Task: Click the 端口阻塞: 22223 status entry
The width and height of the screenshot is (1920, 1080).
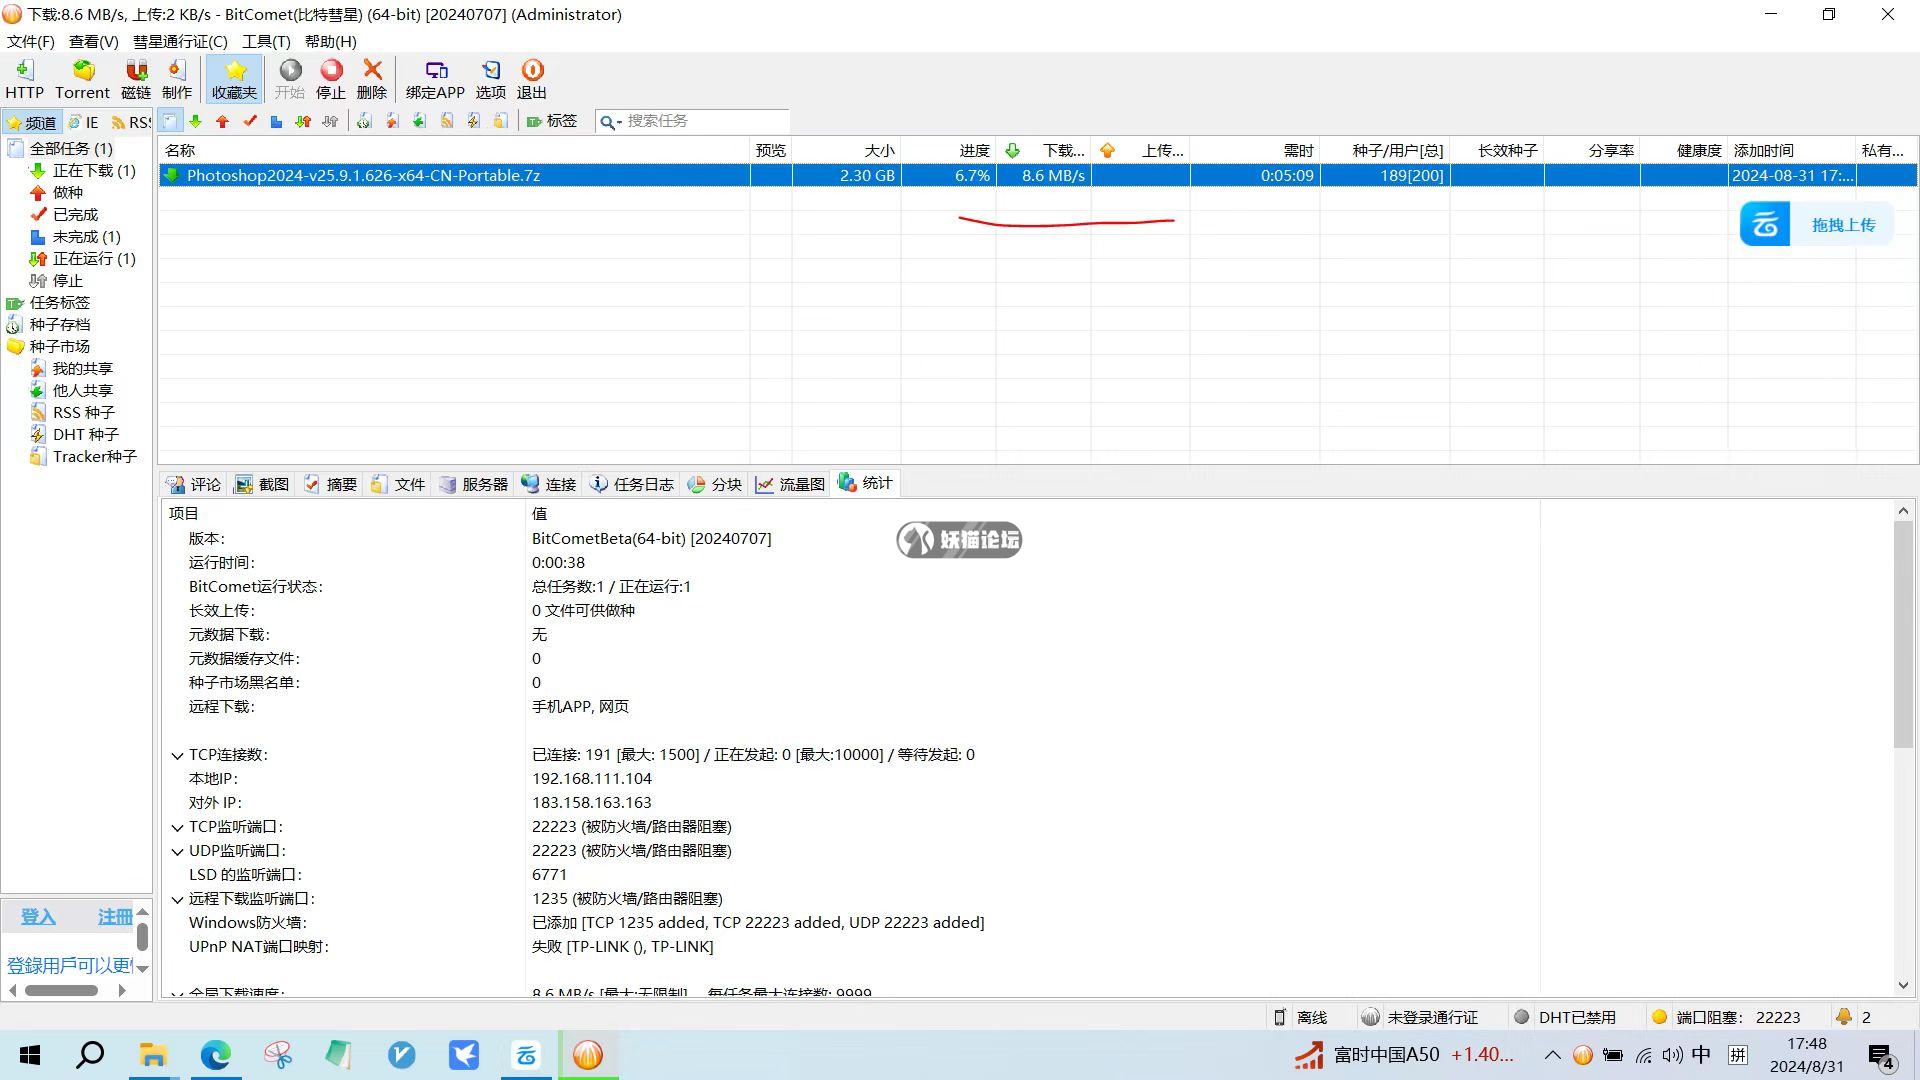Action: (1726, 1017)
